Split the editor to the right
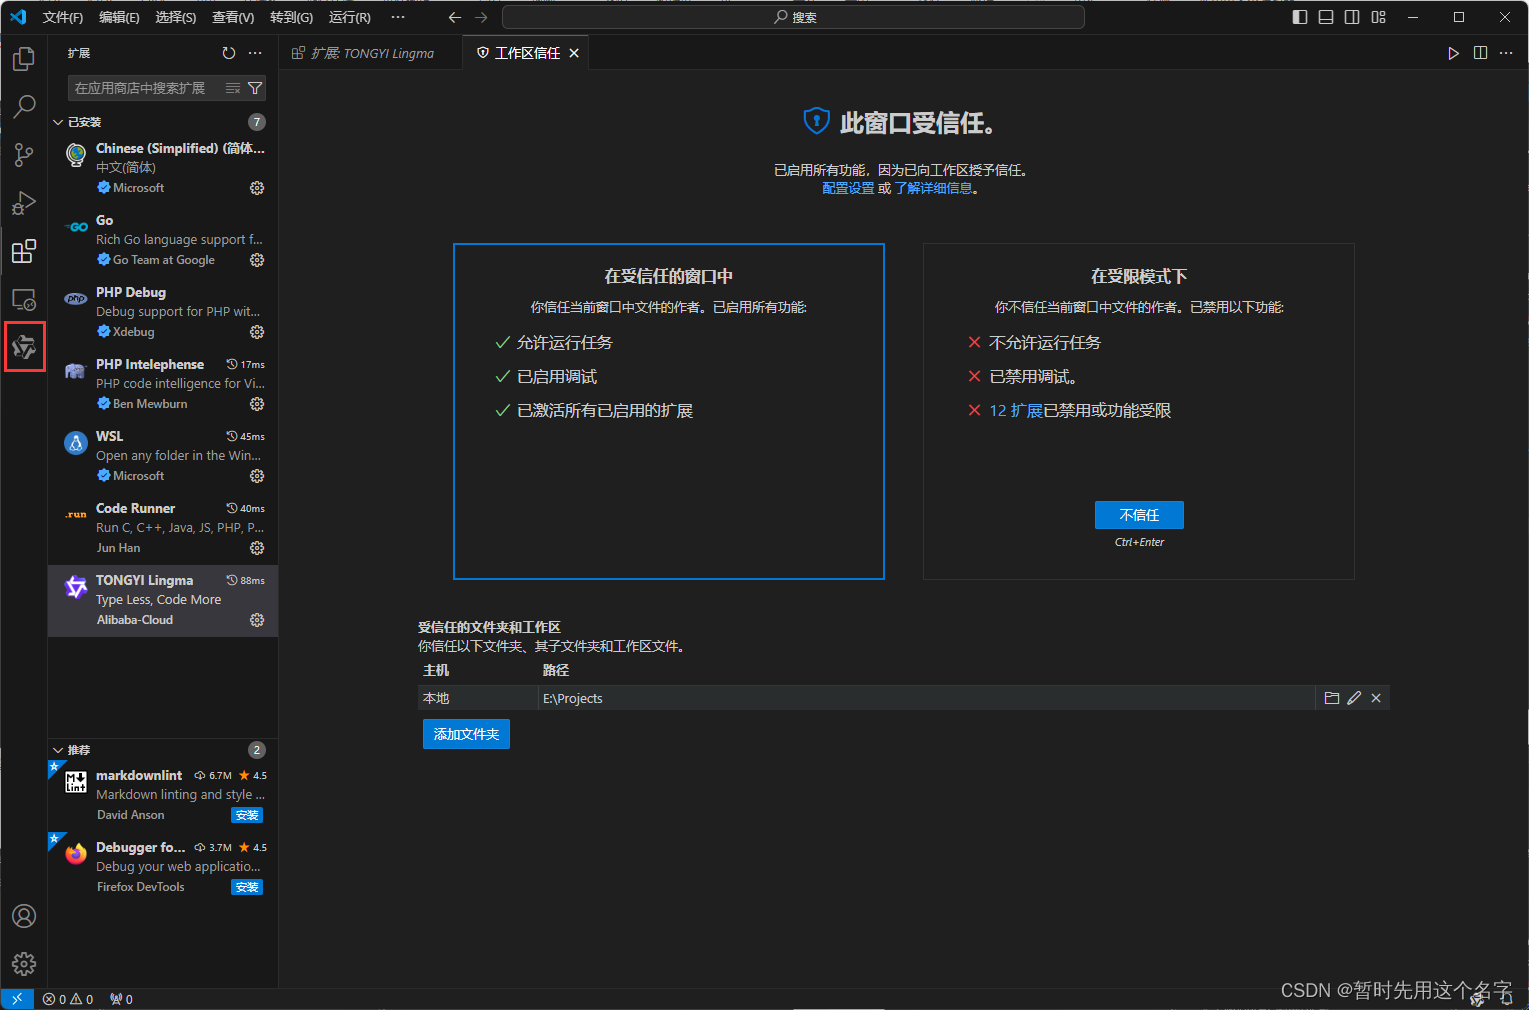 pyautogui.click(x=1480, y=53)
